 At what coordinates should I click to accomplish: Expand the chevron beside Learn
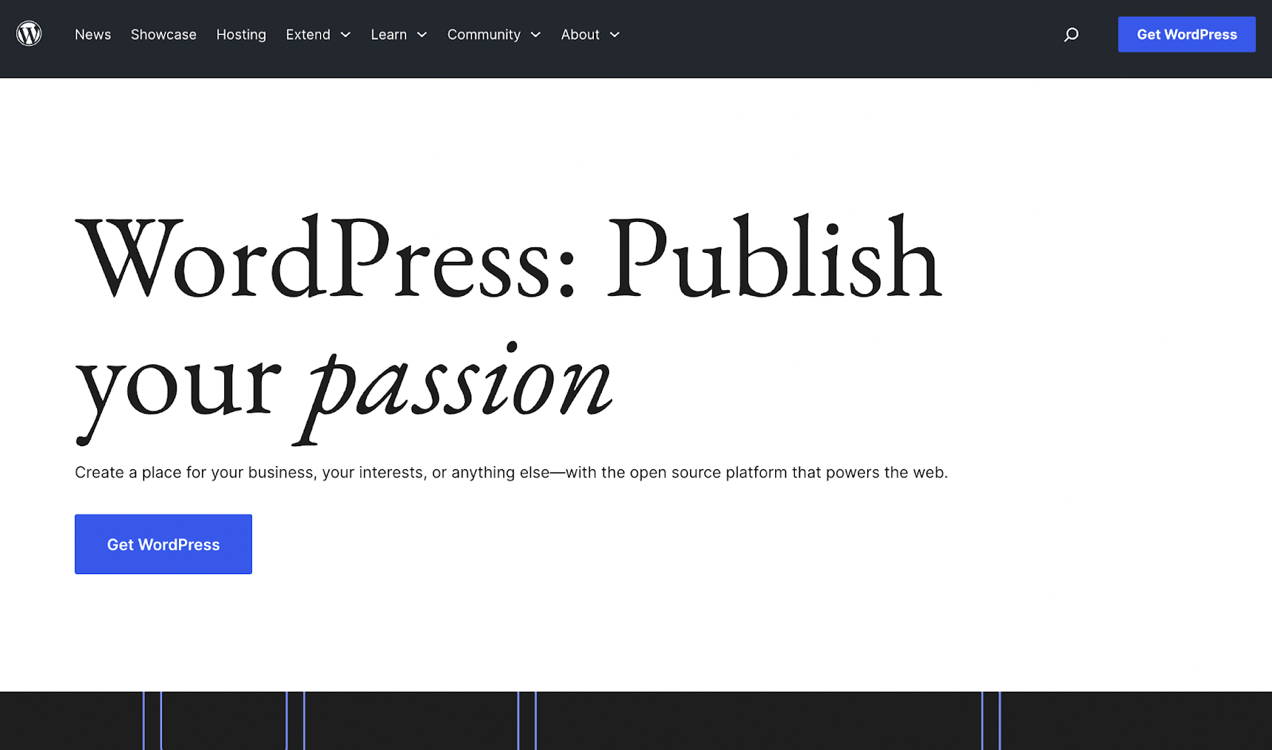point(422,35)
